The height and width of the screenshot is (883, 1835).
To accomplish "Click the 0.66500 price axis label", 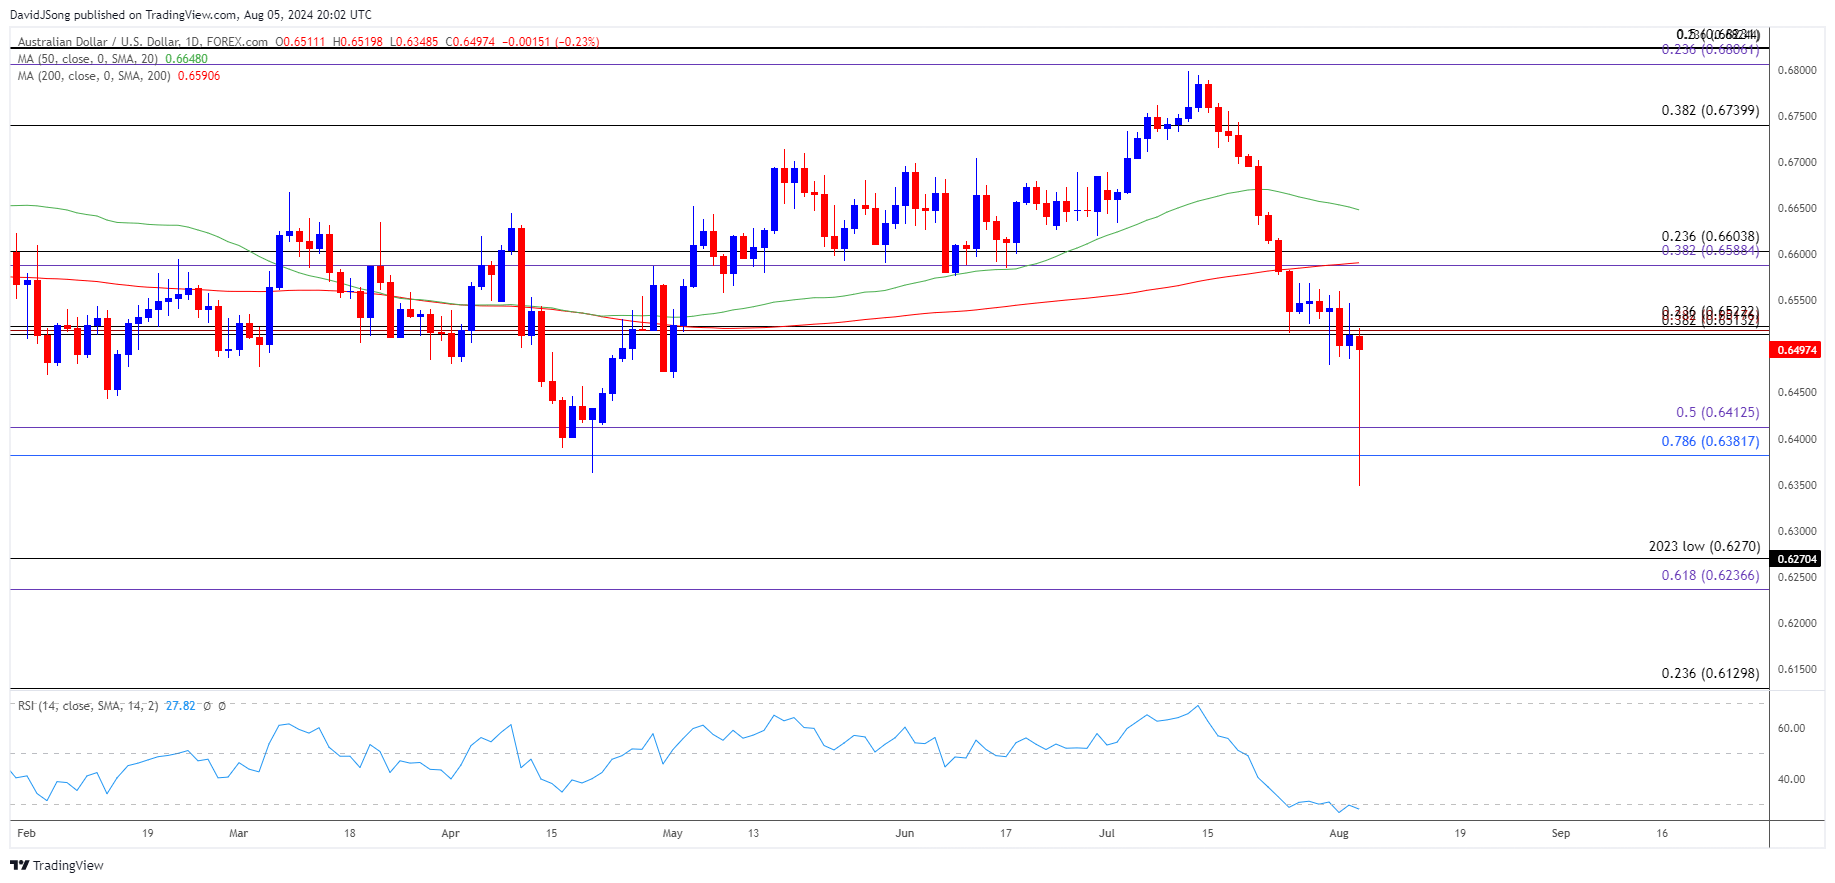I will [1797, 208].
